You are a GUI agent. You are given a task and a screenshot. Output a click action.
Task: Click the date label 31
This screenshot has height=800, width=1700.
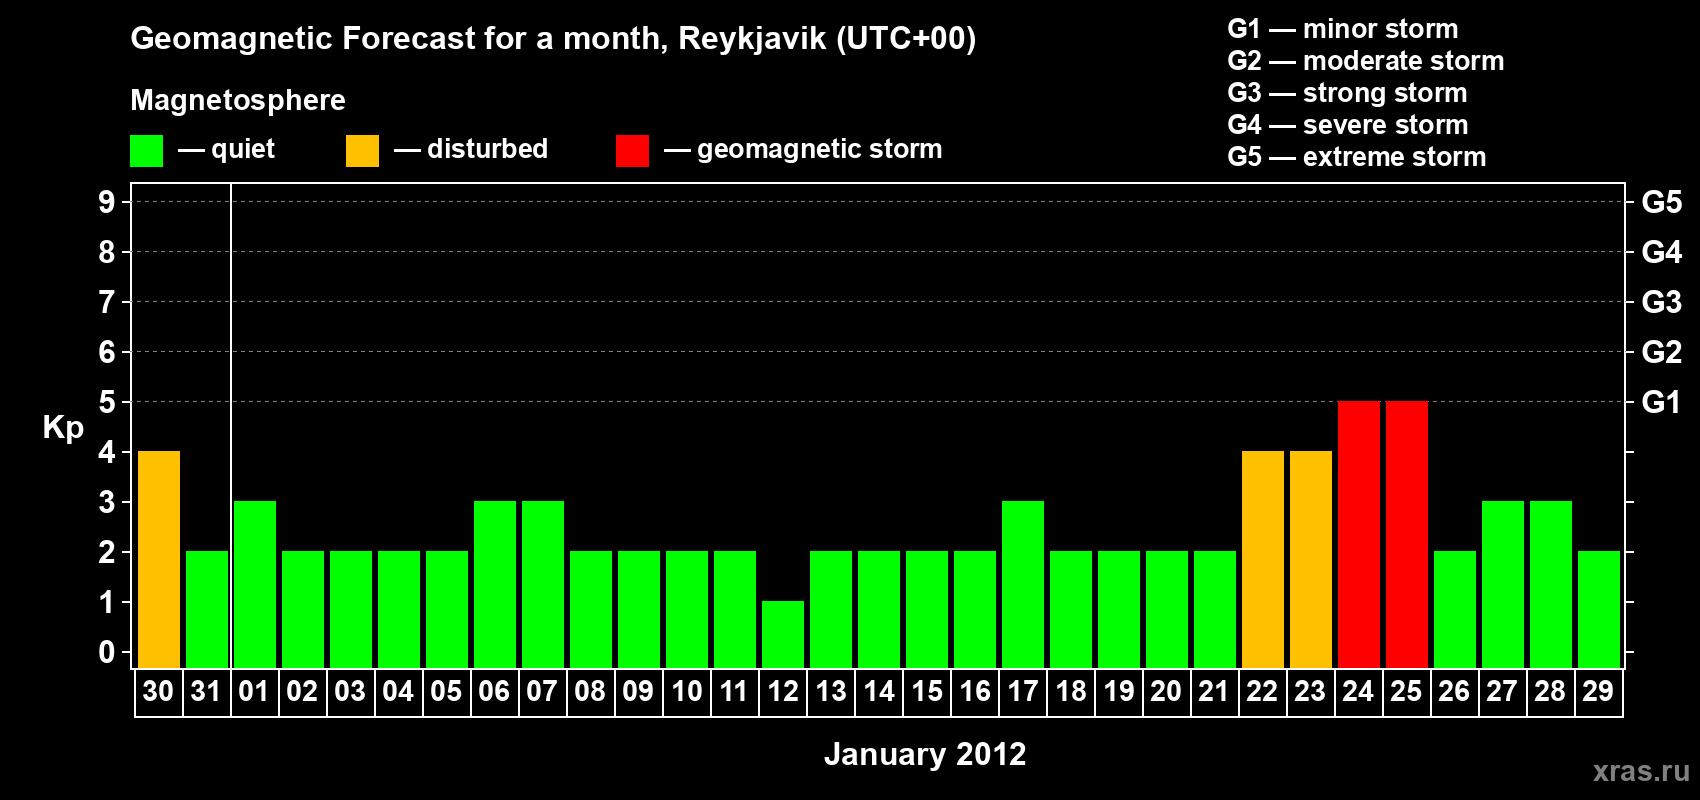coord(206,691)
